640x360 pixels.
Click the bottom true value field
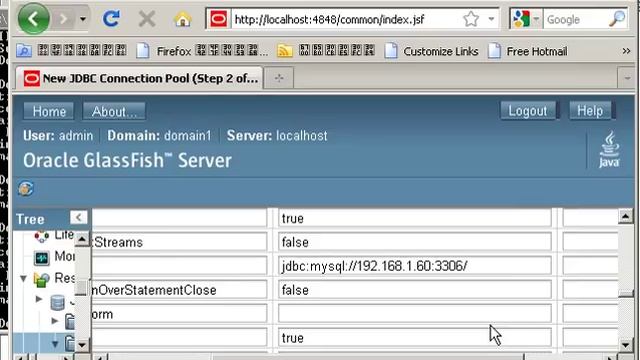(x=415, y=338)
